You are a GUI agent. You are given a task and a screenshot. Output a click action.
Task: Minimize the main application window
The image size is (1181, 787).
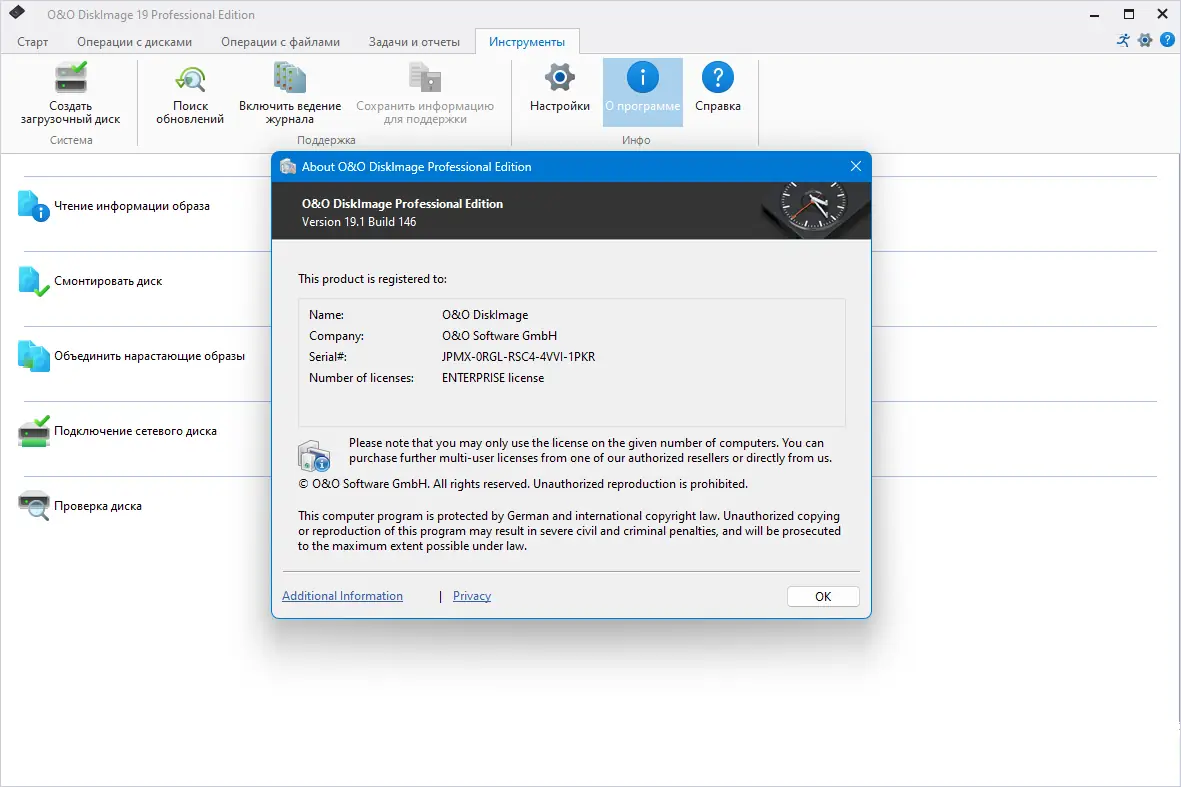point(1094,14)
